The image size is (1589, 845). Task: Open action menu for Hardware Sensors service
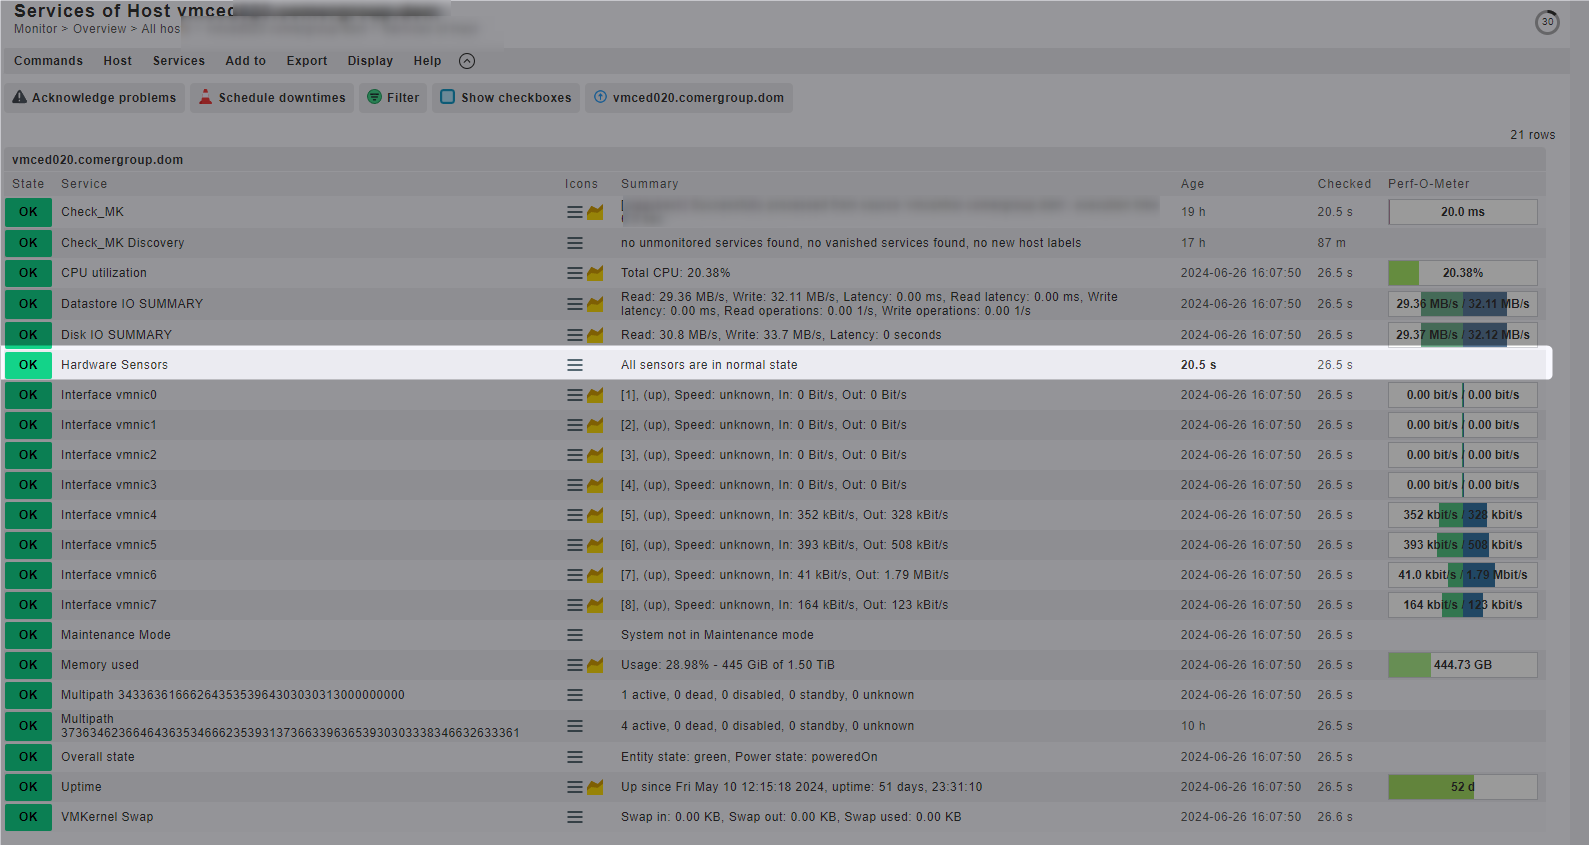(x=575, y=365)
